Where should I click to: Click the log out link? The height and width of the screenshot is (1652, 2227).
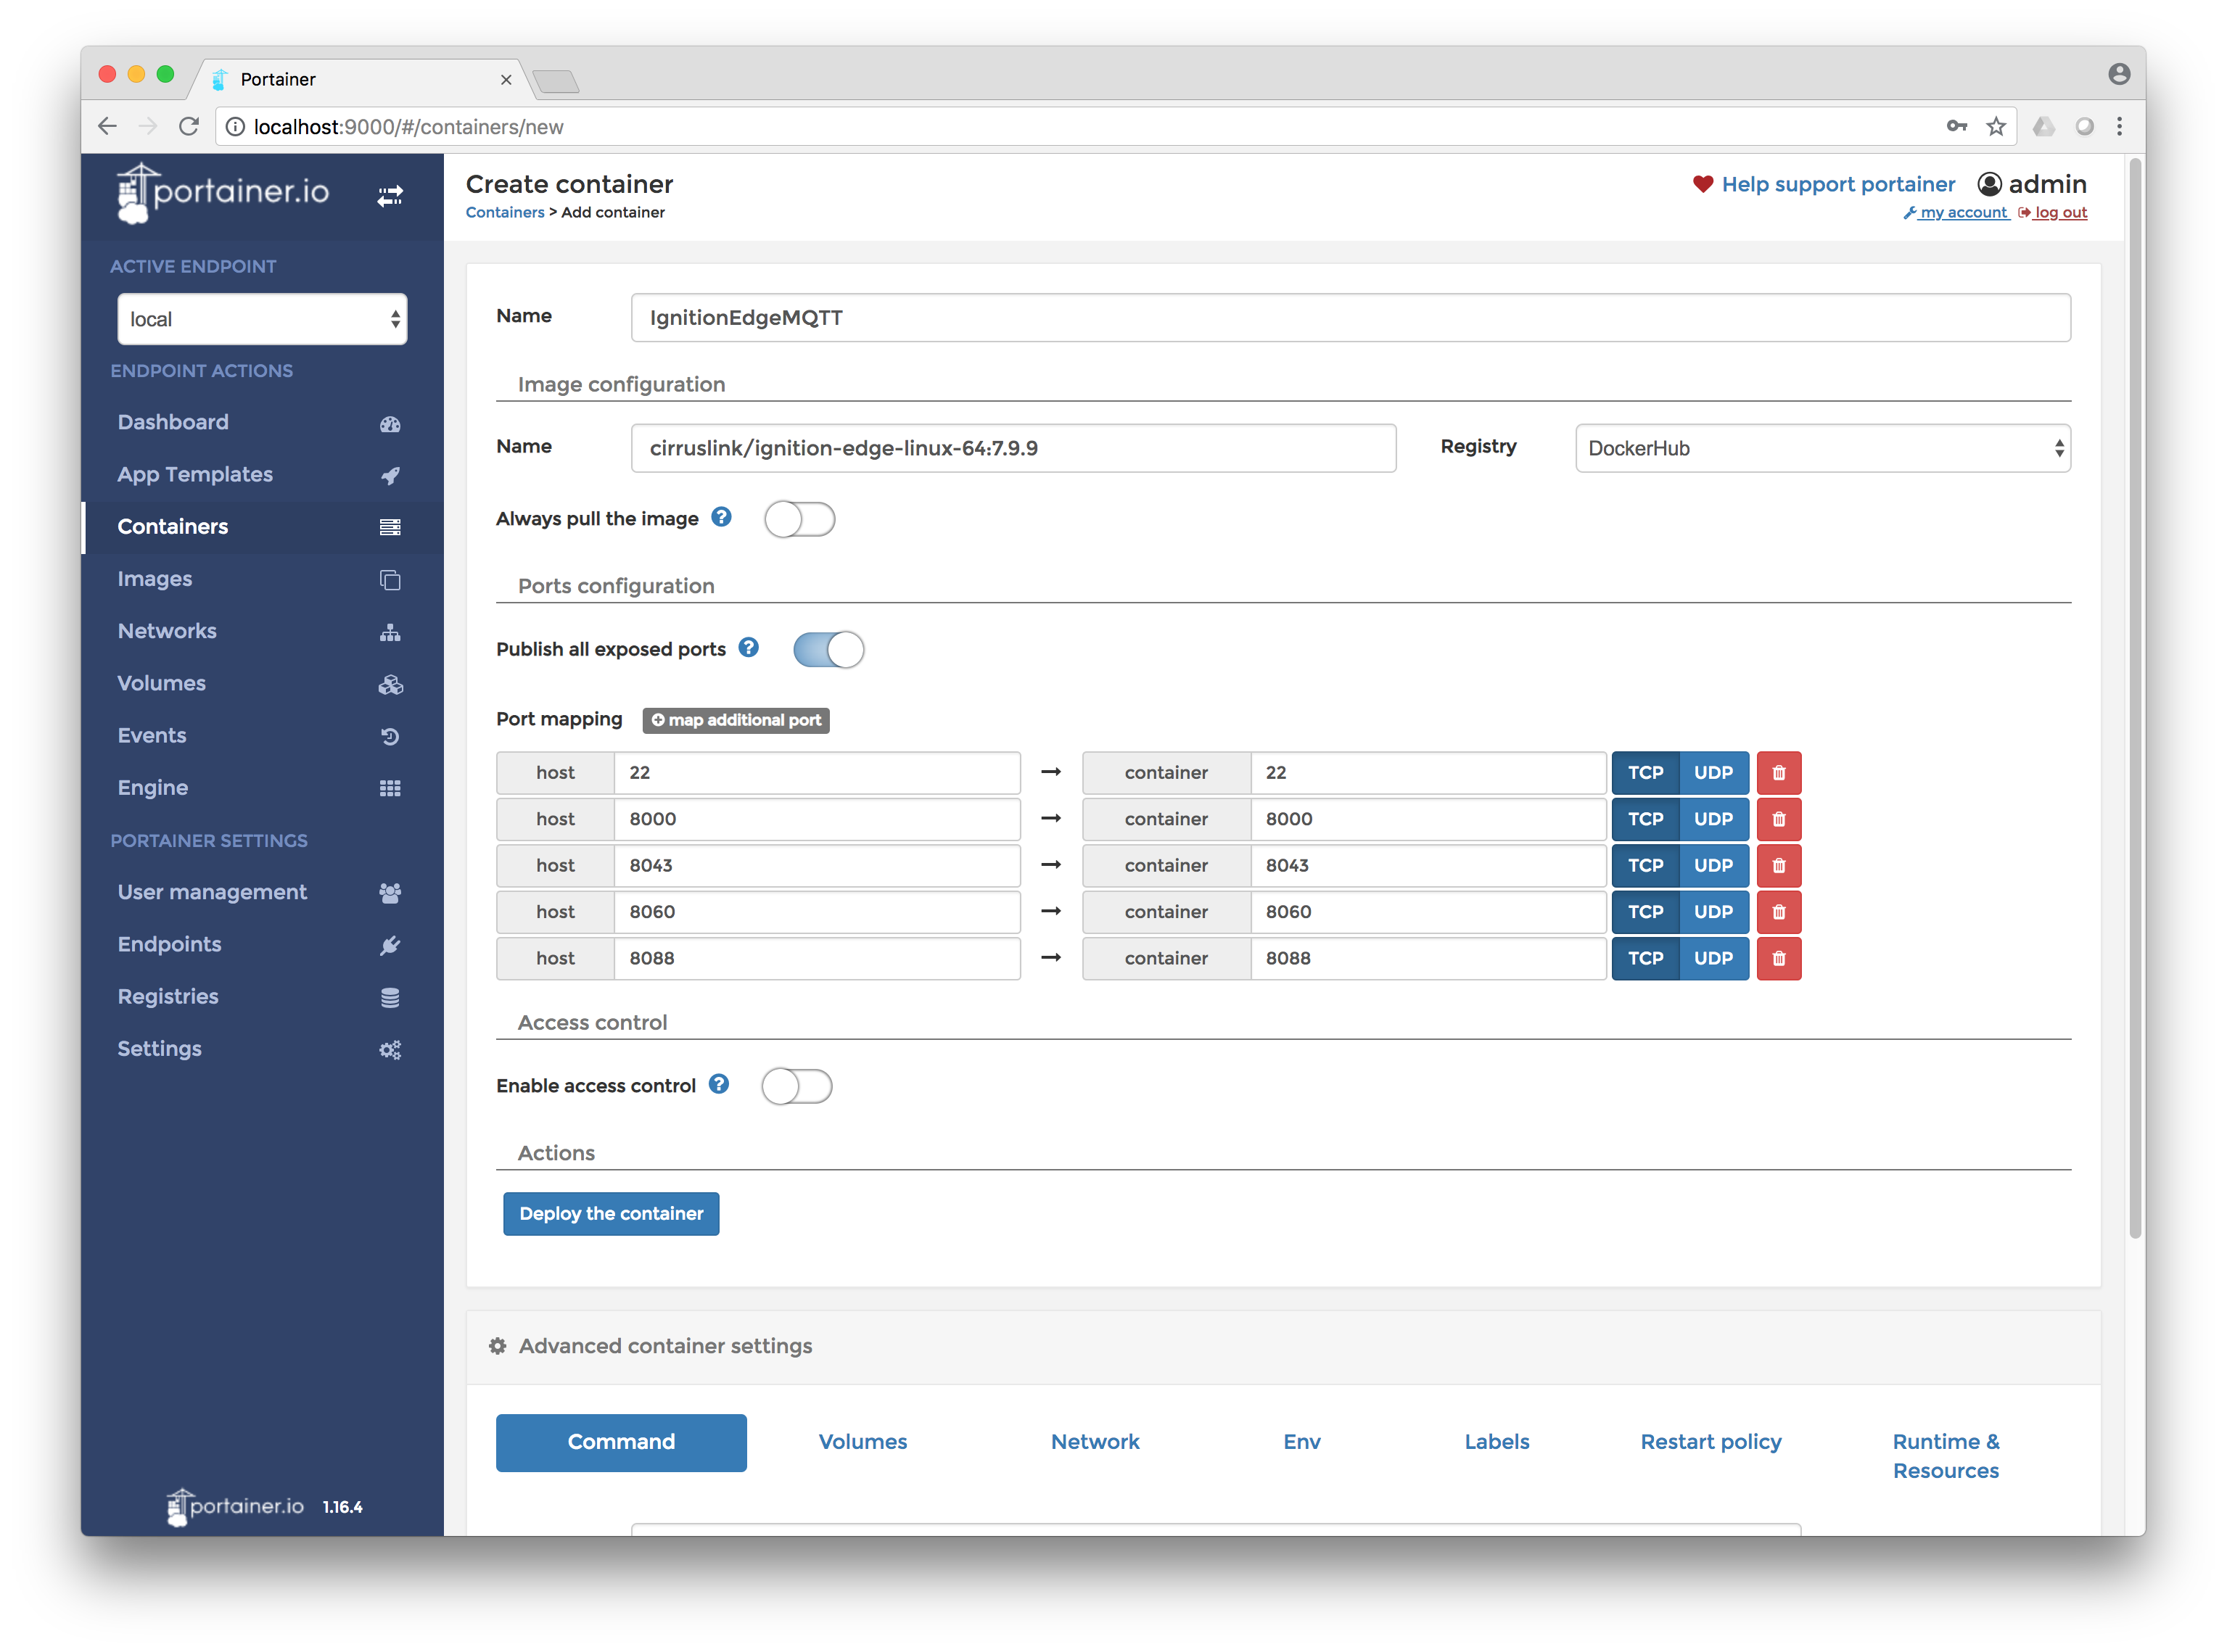point(2052,212)
